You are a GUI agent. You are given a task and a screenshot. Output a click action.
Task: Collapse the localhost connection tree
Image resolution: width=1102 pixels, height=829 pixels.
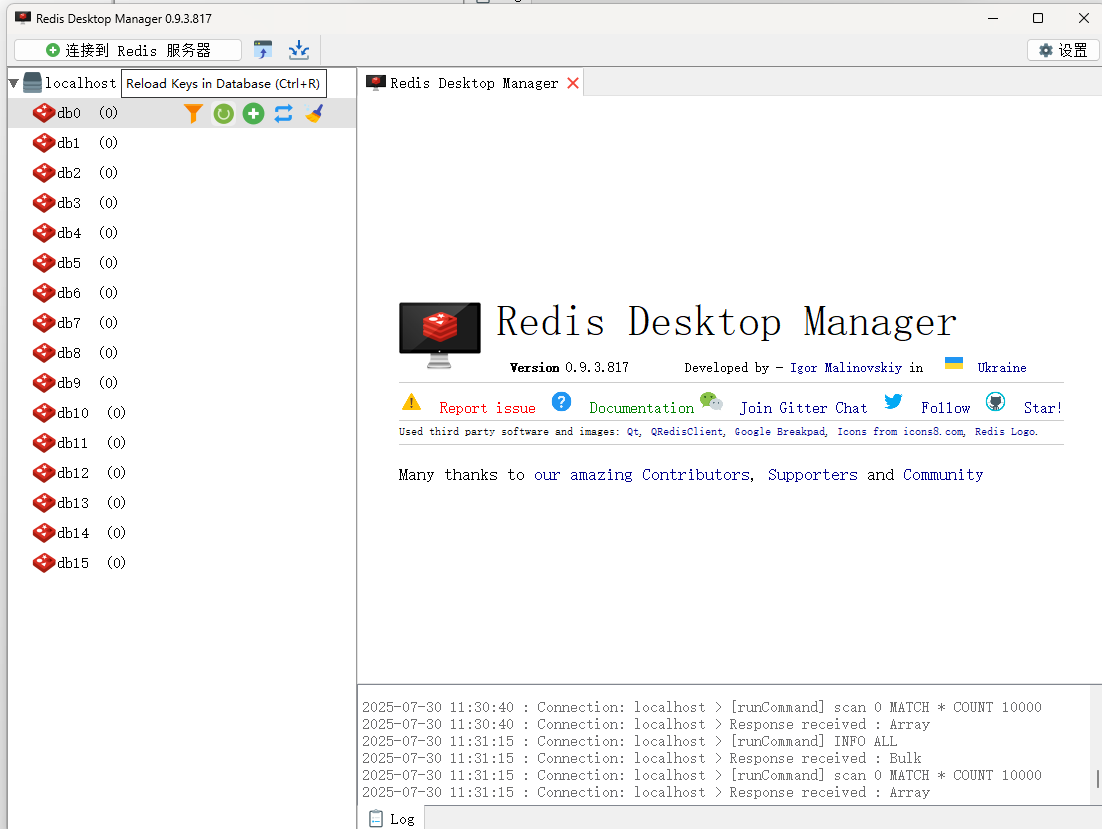pos(13,84)
